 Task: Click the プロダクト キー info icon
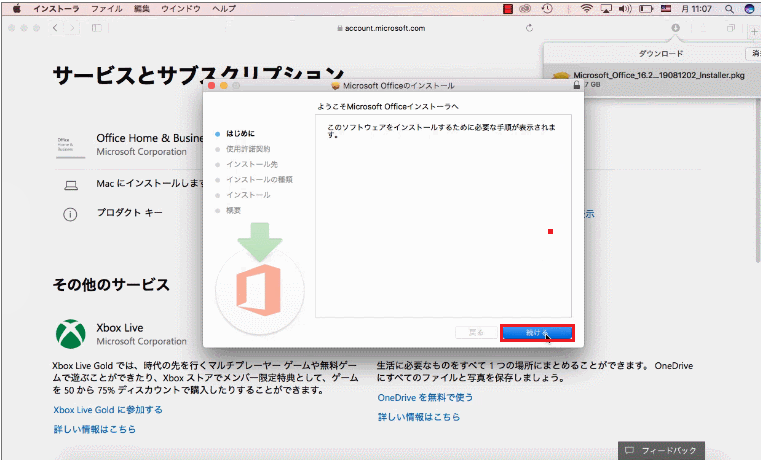(70, 214)
